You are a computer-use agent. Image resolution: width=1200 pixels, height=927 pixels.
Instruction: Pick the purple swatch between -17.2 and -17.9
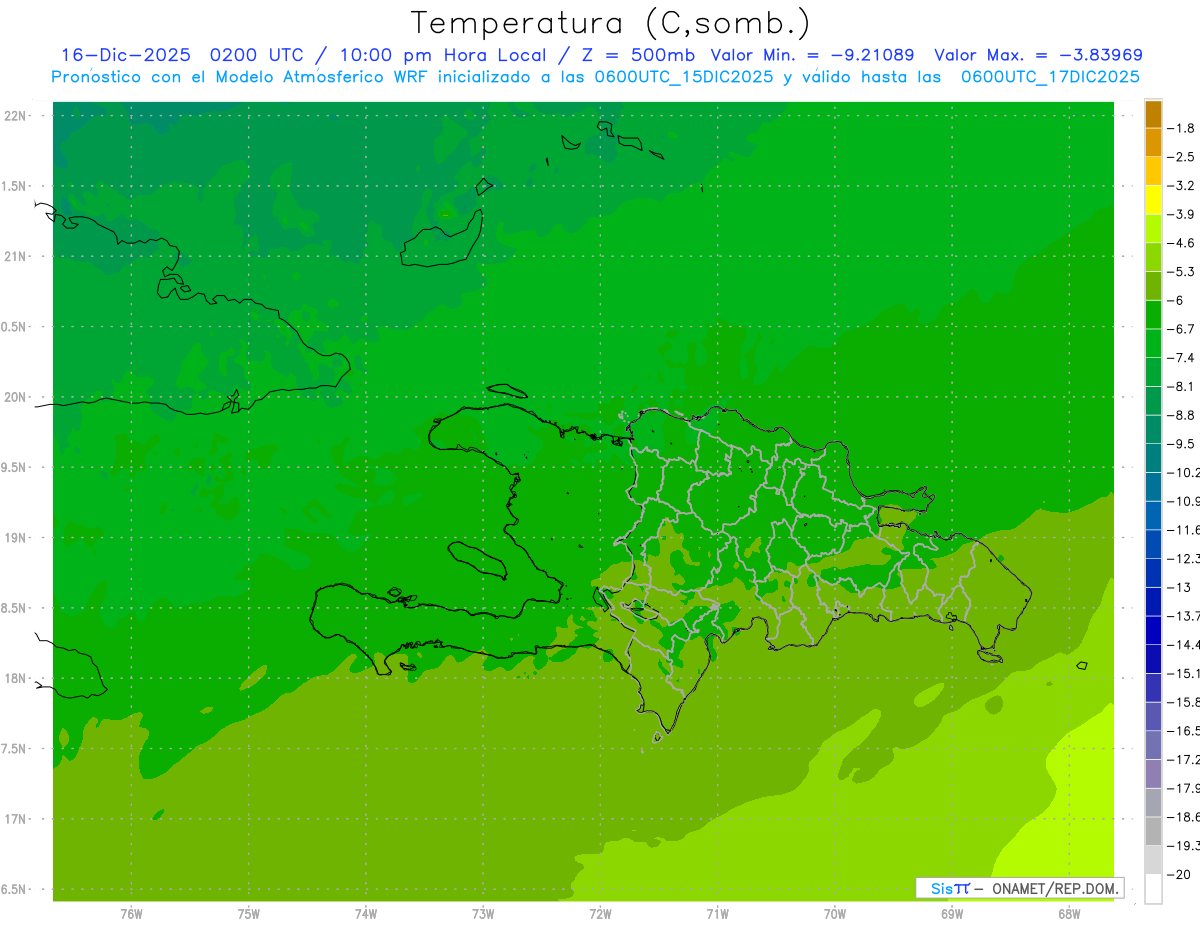[x=1154, y=774]
